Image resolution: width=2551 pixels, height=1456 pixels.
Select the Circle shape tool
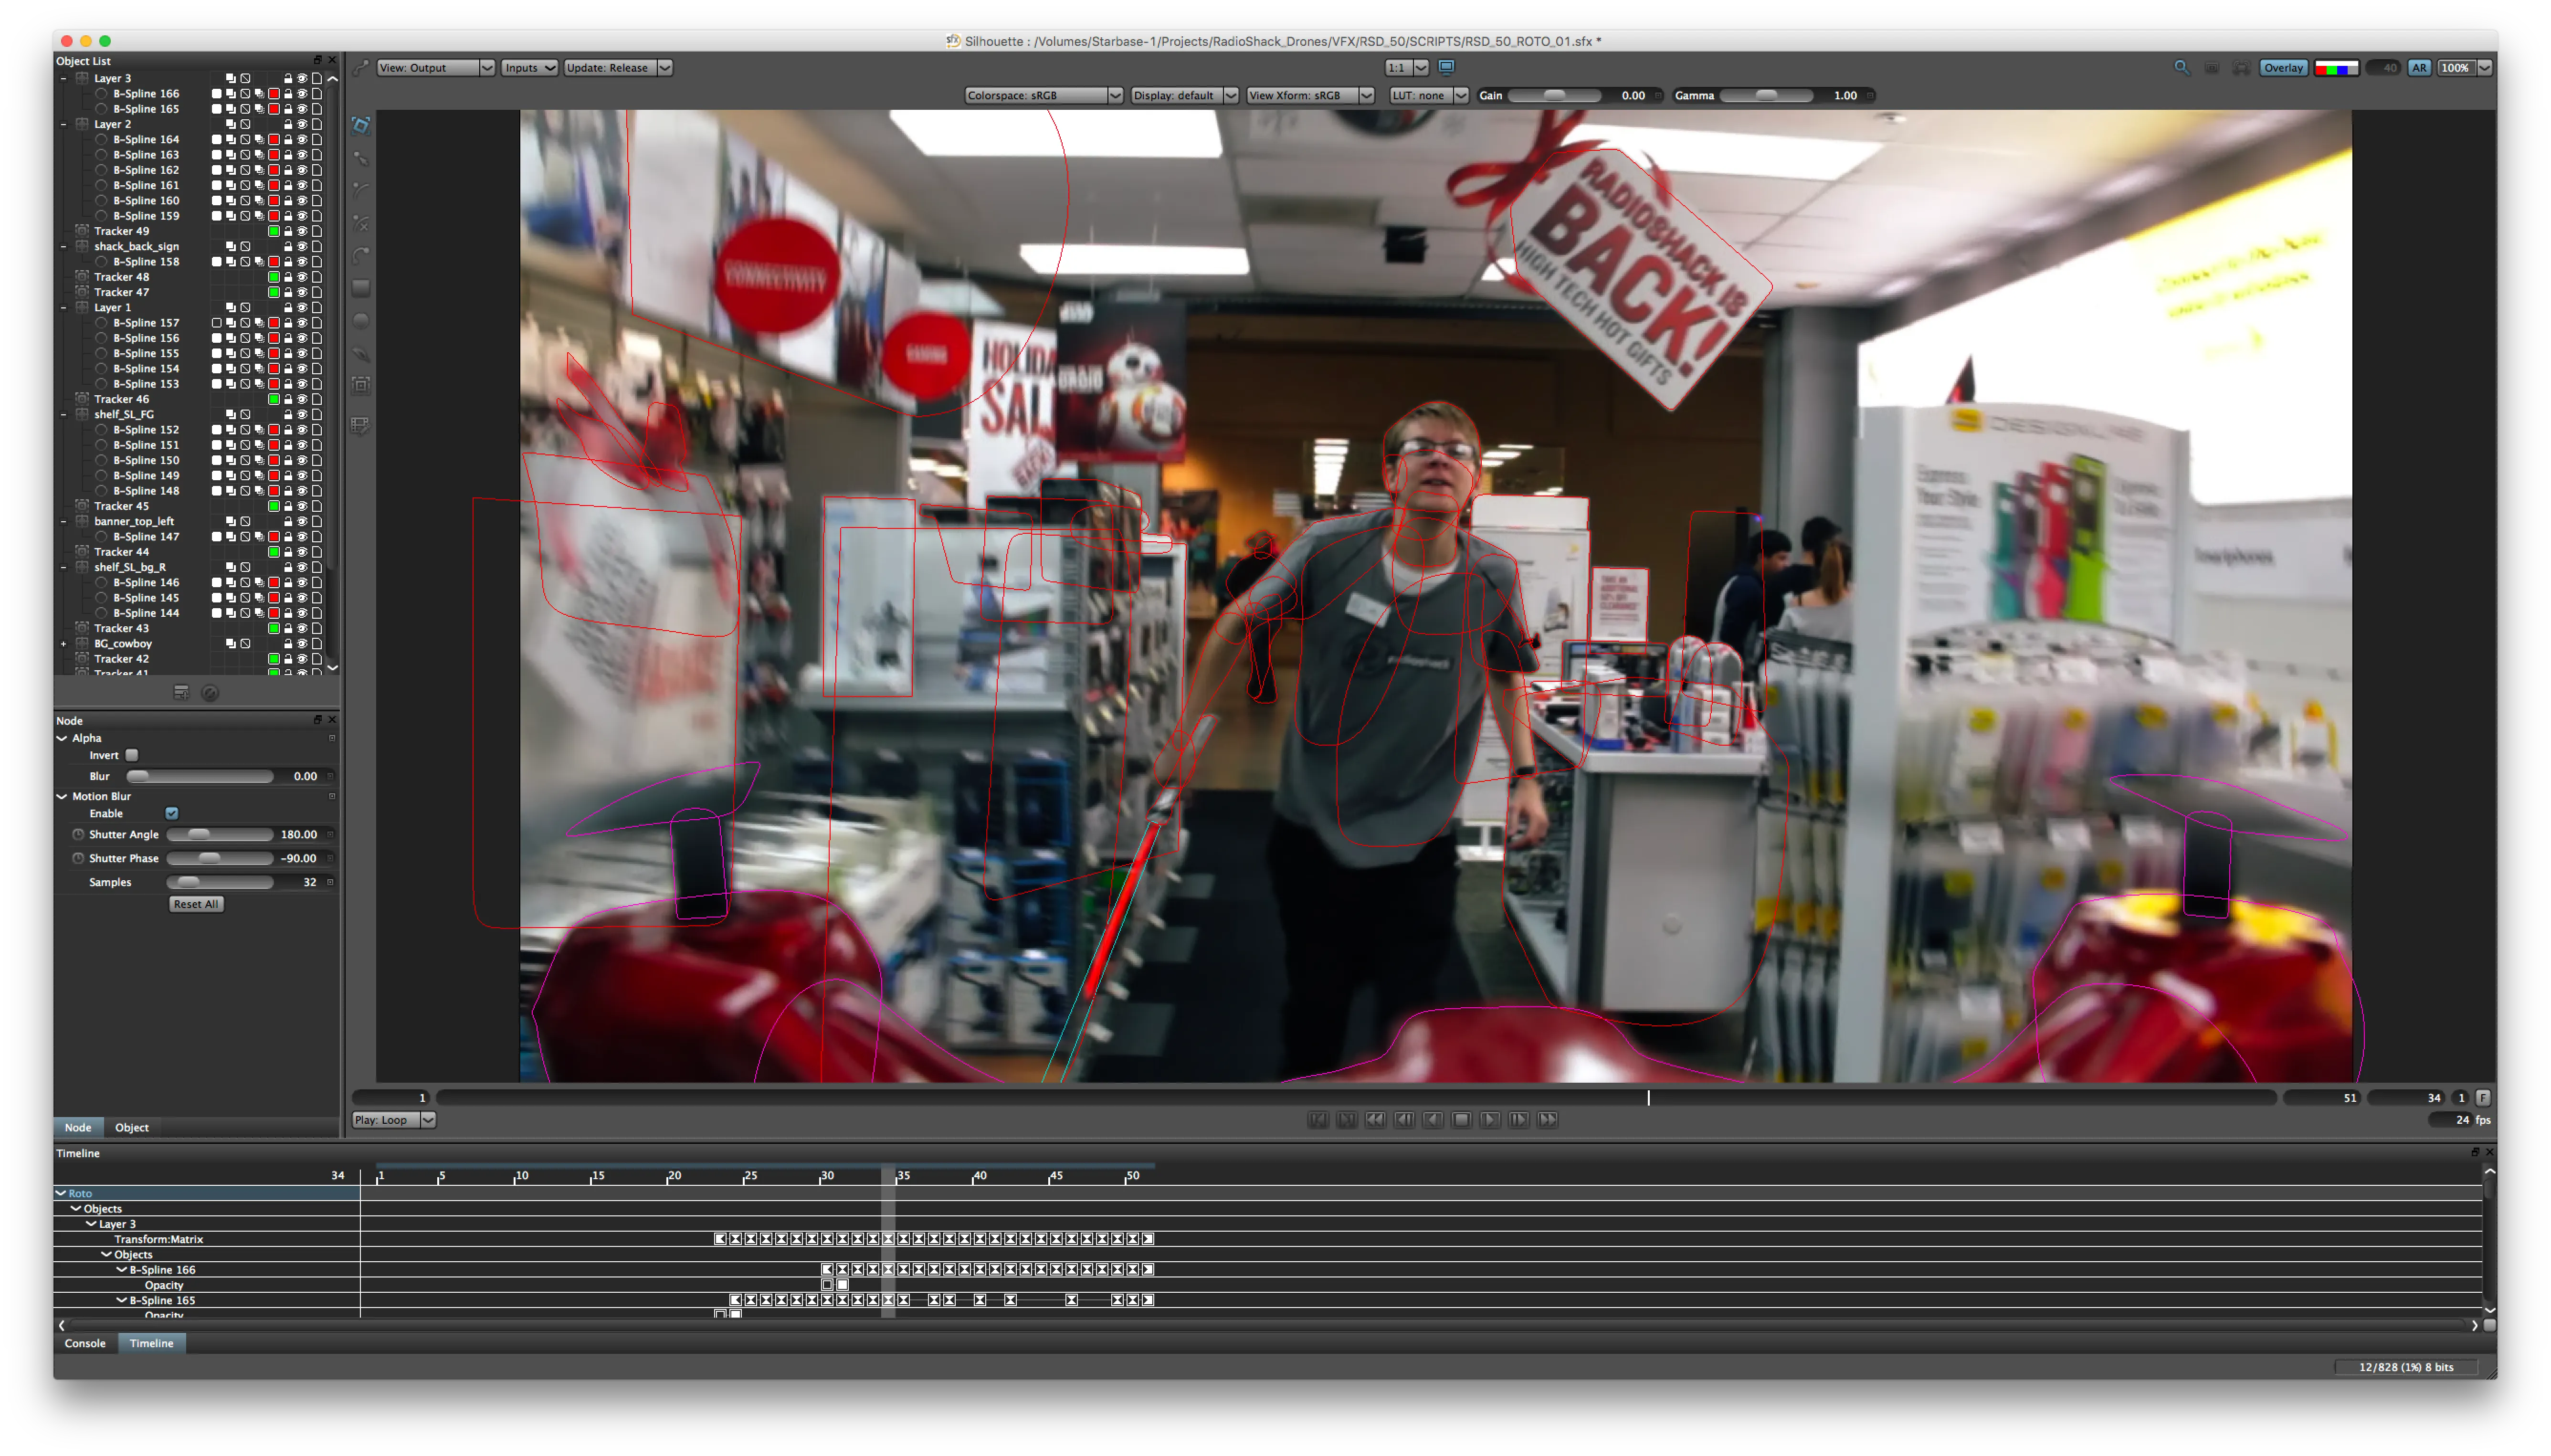pyautogui.click(x=361, y=321)
